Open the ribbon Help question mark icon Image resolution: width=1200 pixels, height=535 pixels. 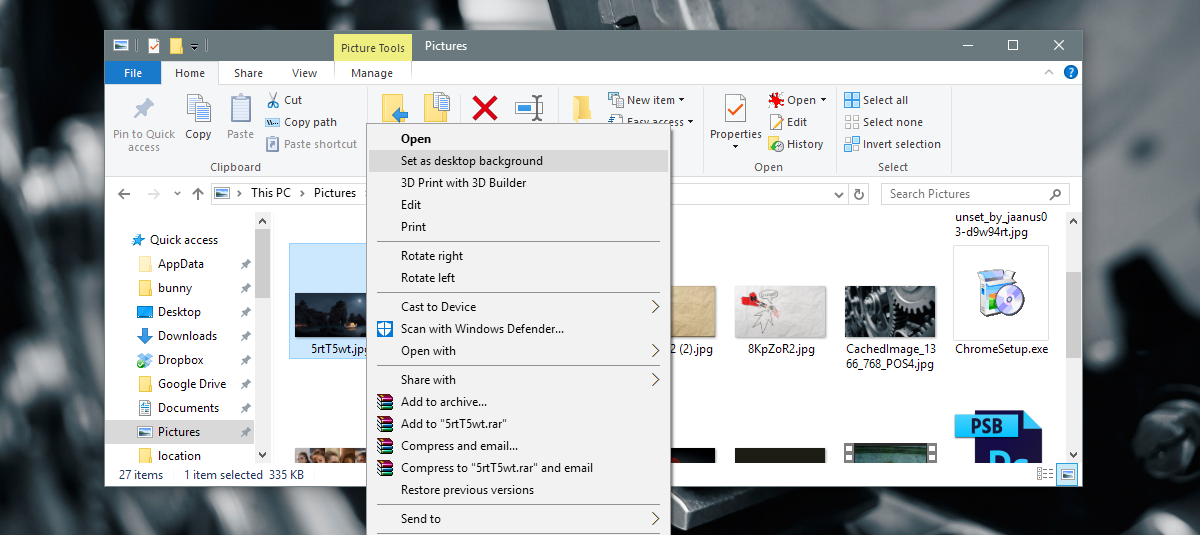tap(1070, 72)
